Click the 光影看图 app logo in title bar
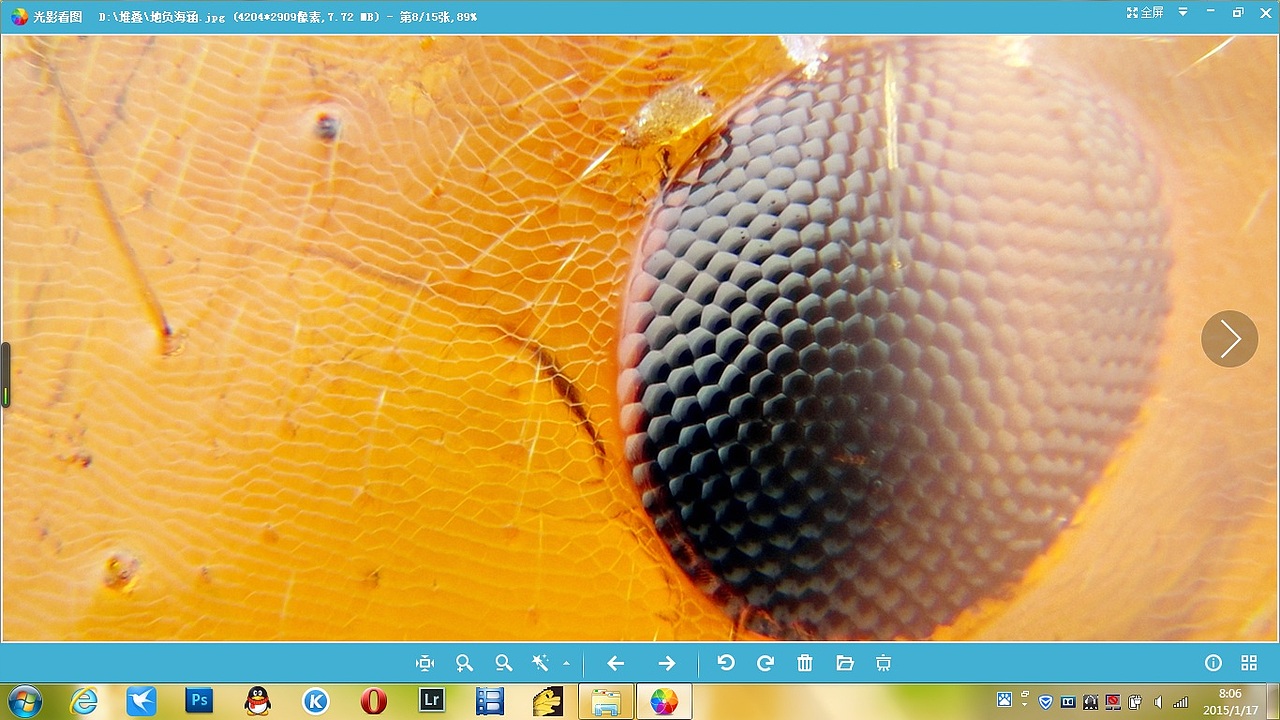The width and height of the screenshot is (1280, 720). [x=19, y=16]
